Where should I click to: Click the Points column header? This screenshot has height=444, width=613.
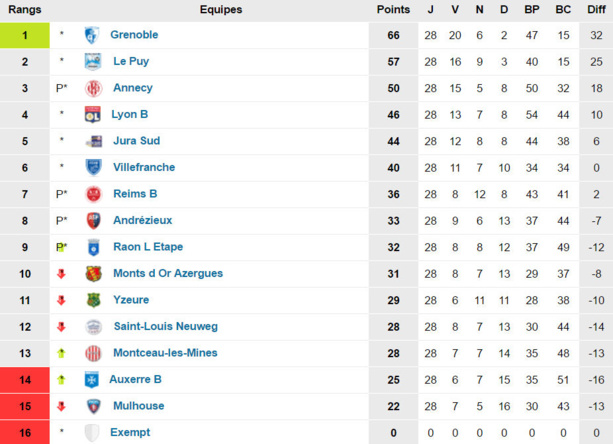393,10
